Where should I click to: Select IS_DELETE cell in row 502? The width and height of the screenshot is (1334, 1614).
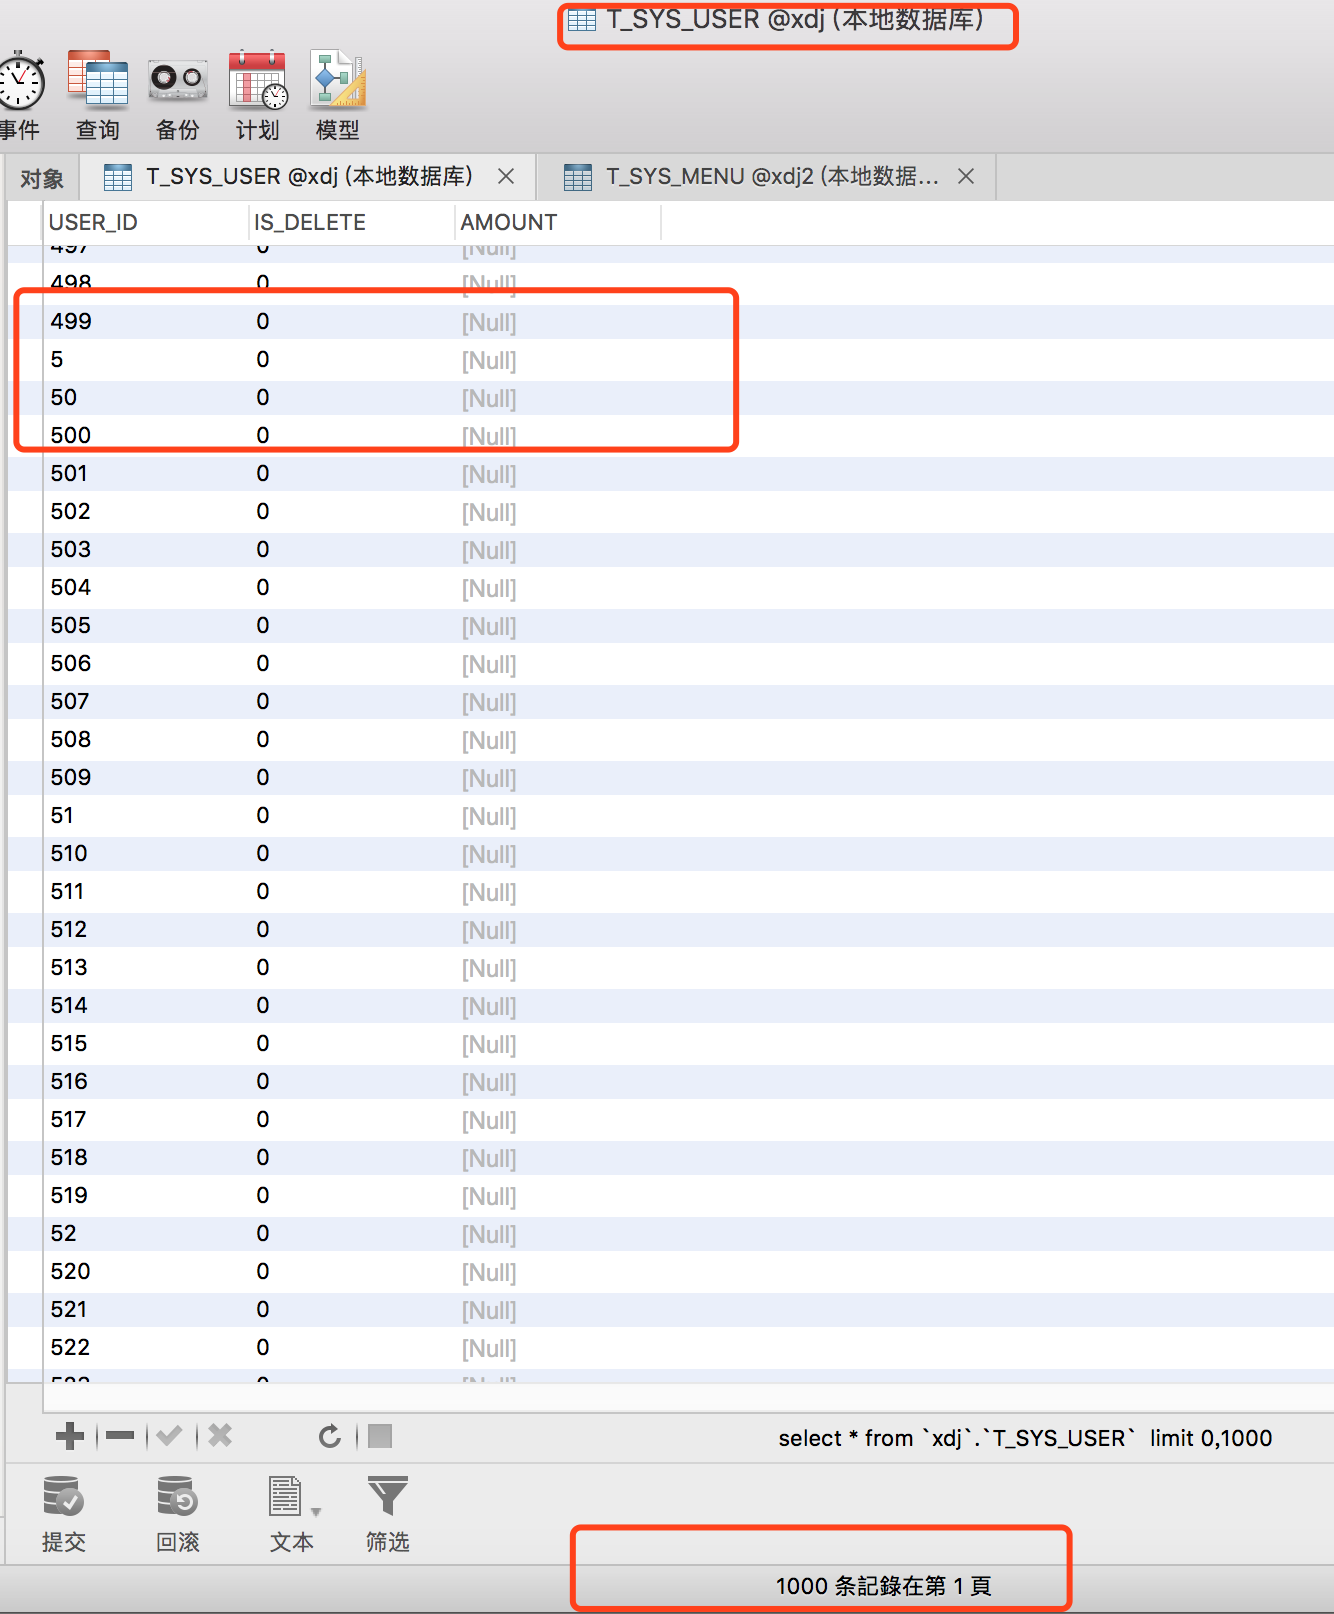tap(351, 511)
